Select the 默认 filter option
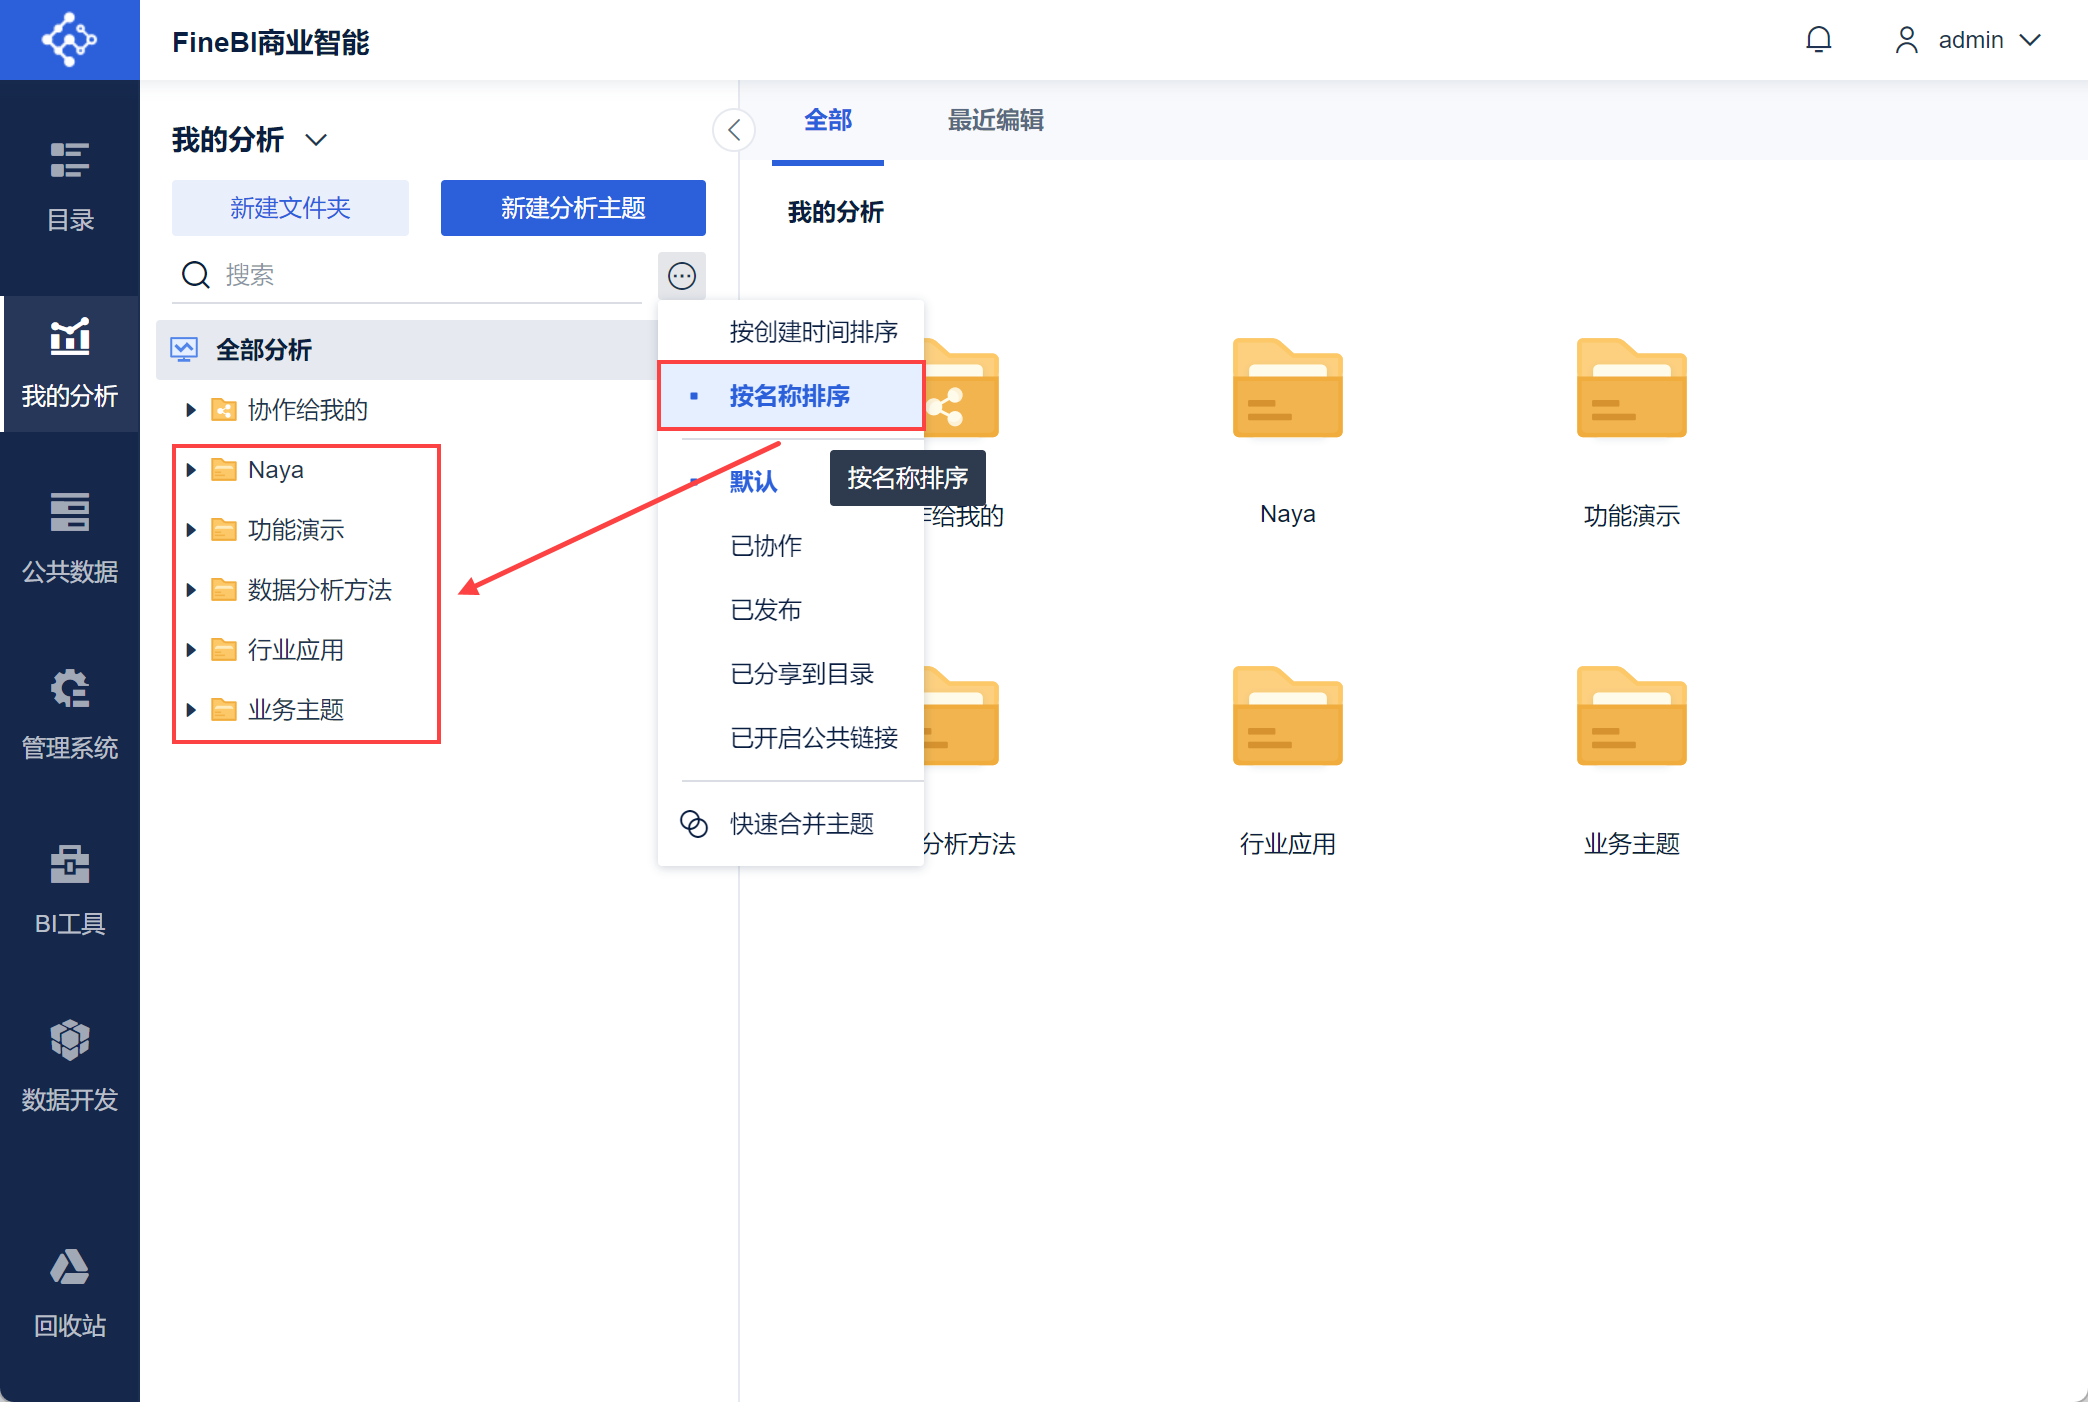The width and height of the screenshot is (2088, 1402). click(x=753, y=482)
